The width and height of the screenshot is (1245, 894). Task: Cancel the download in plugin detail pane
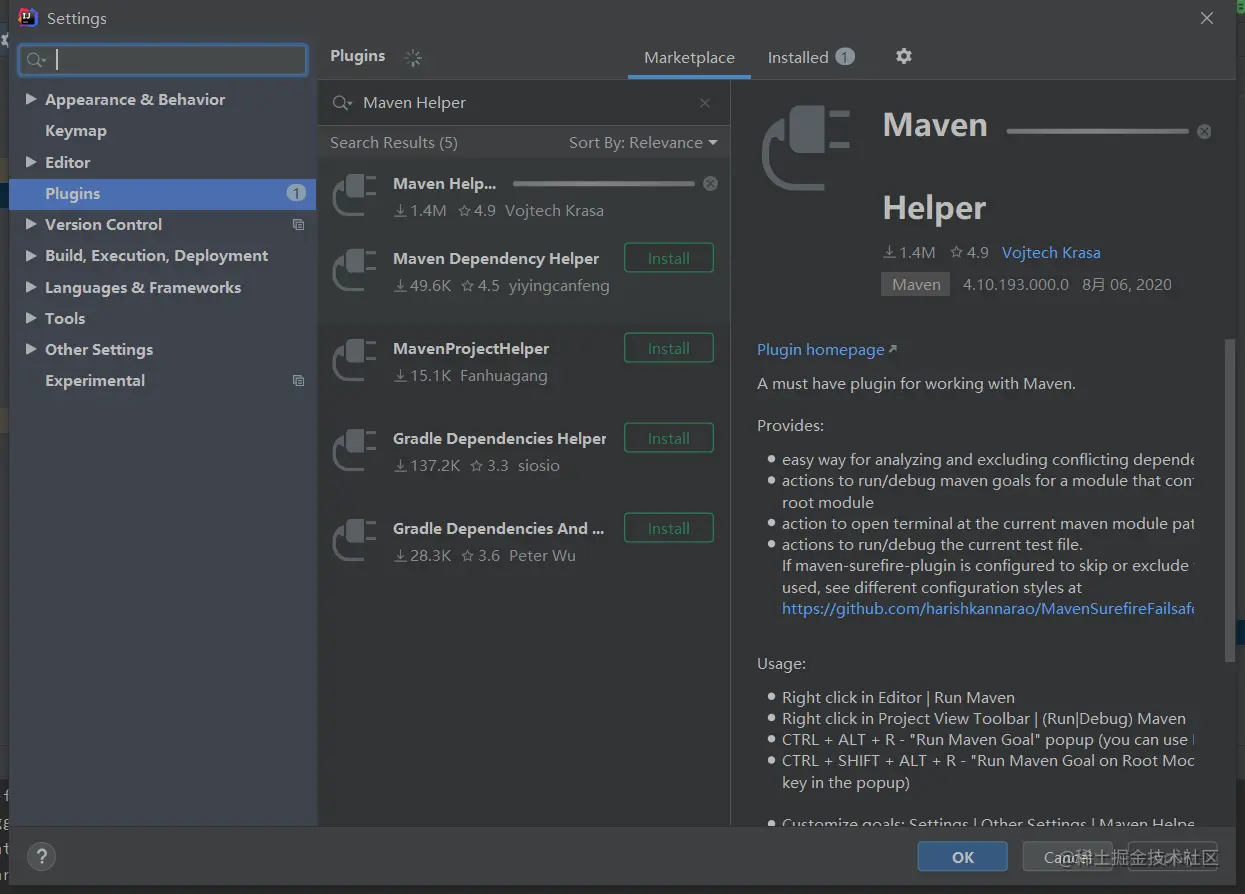tap(1204, 131)
